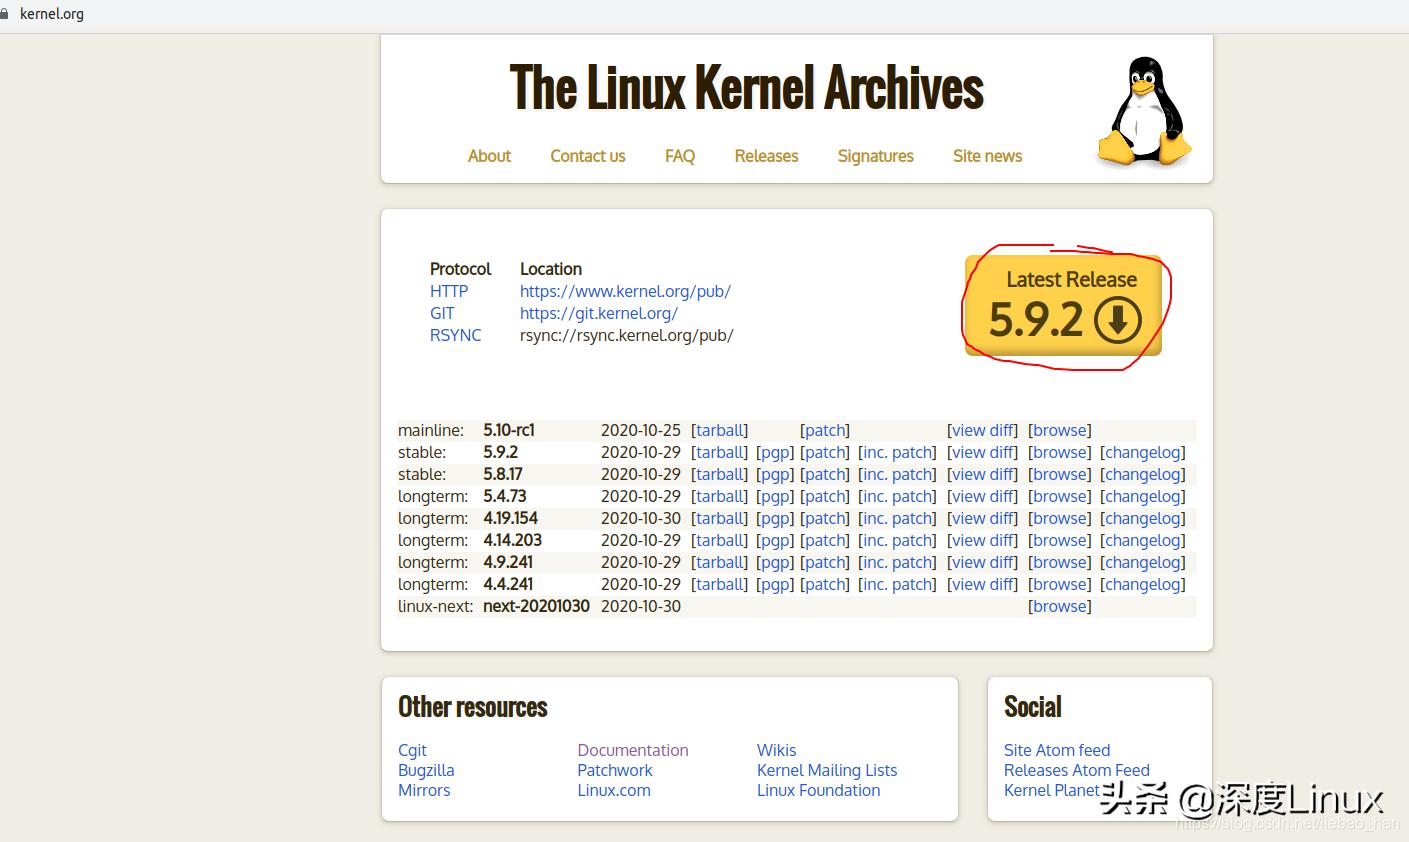Browse linux-next next-20201030 tree
The image size is (1409, 842).
[x=1060, y=606]
